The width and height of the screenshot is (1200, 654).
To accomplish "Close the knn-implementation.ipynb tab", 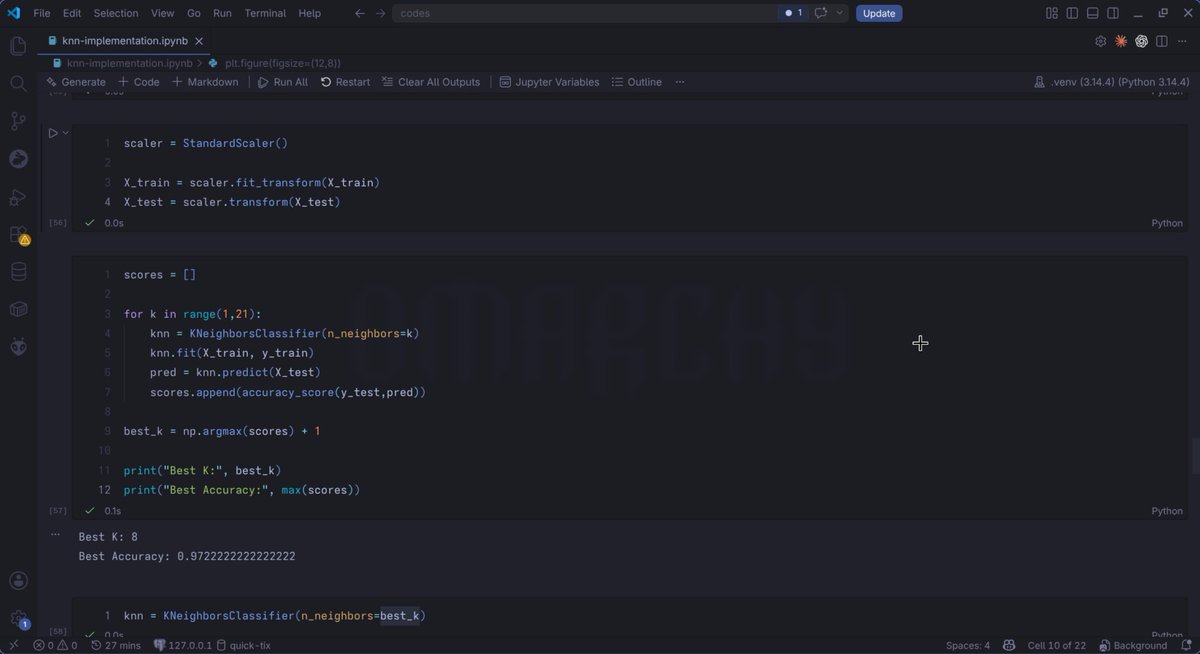I will [x=199, y=41].
